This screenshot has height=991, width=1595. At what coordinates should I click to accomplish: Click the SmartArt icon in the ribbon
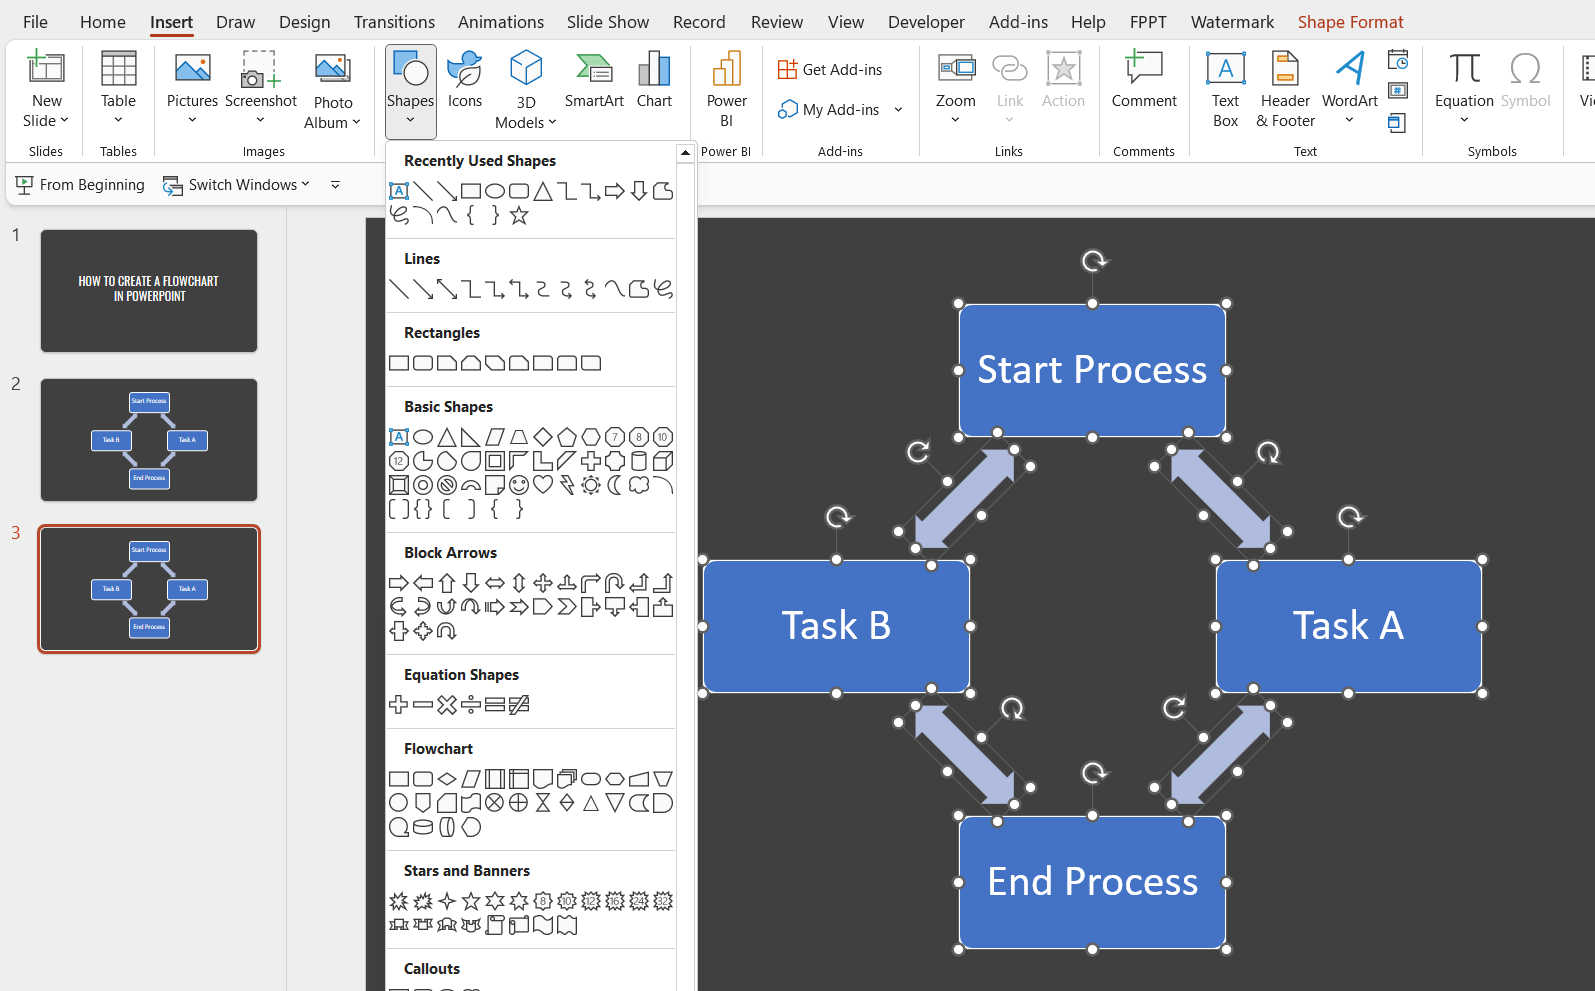coord(594,80)
